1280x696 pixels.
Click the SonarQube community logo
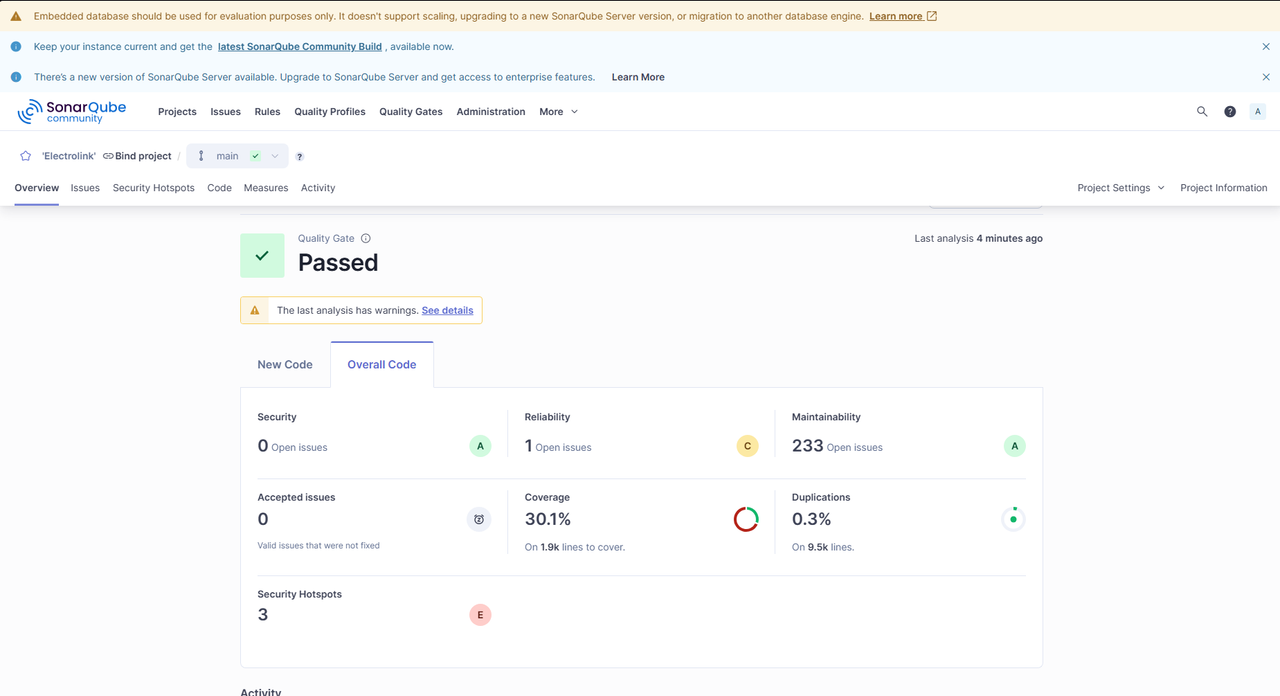coord(72,111)
